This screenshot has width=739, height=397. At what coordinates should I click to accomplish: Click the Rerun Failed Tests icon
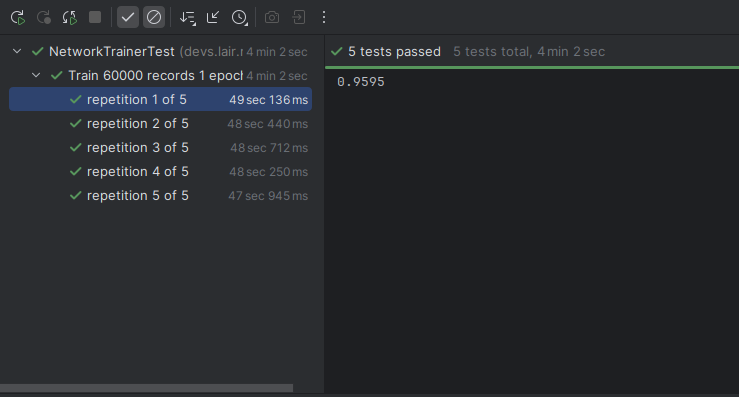point(44,17)
